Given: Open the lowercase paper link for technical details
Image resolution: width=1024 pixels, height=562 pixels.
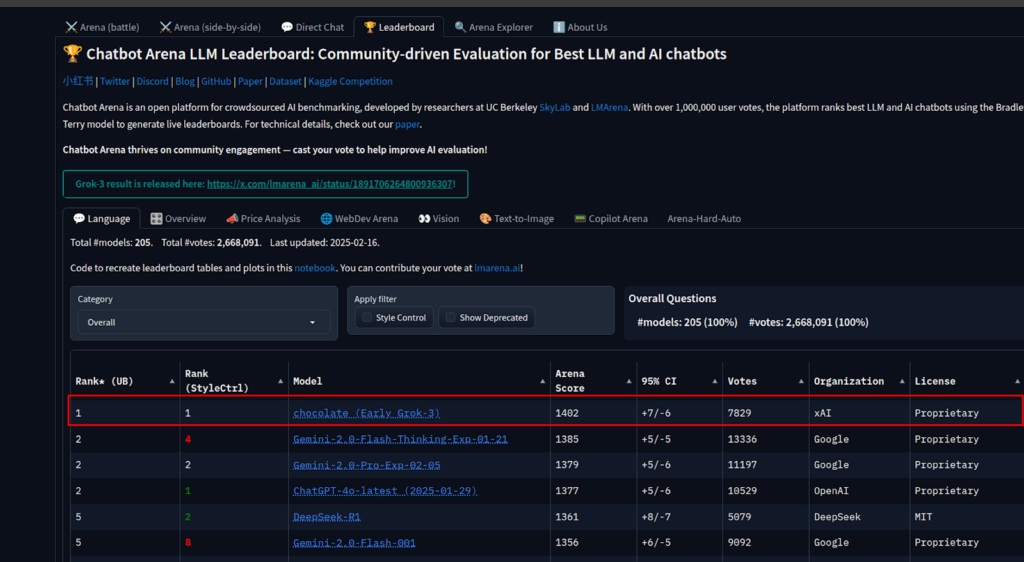Looking at the screenshot, I should coord(408,124).
